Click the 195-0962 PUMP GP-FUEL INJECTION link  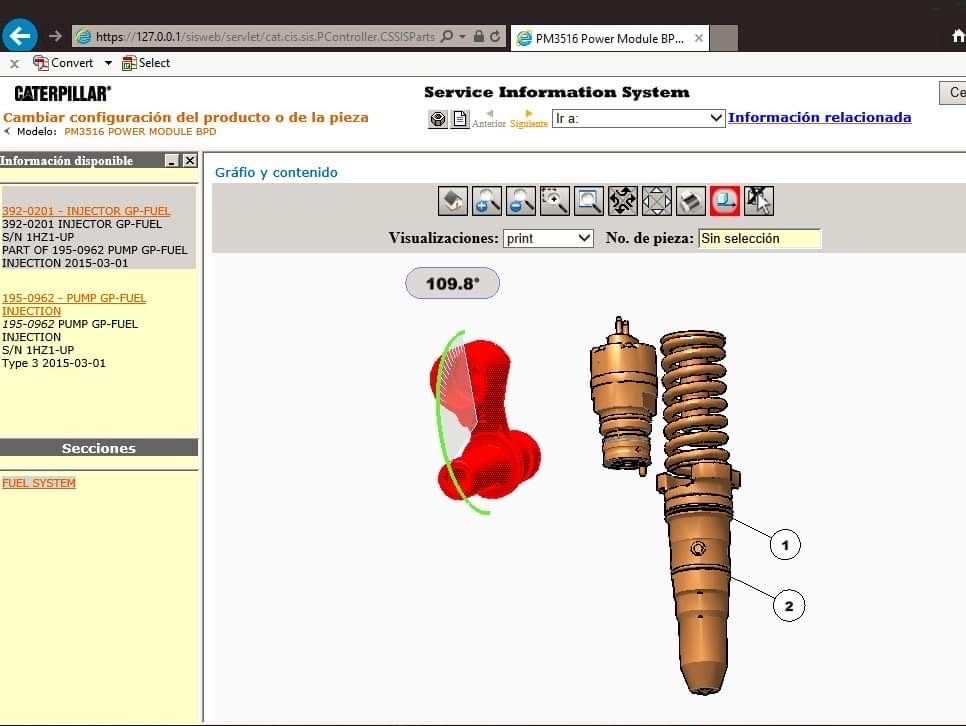(74, 304)
